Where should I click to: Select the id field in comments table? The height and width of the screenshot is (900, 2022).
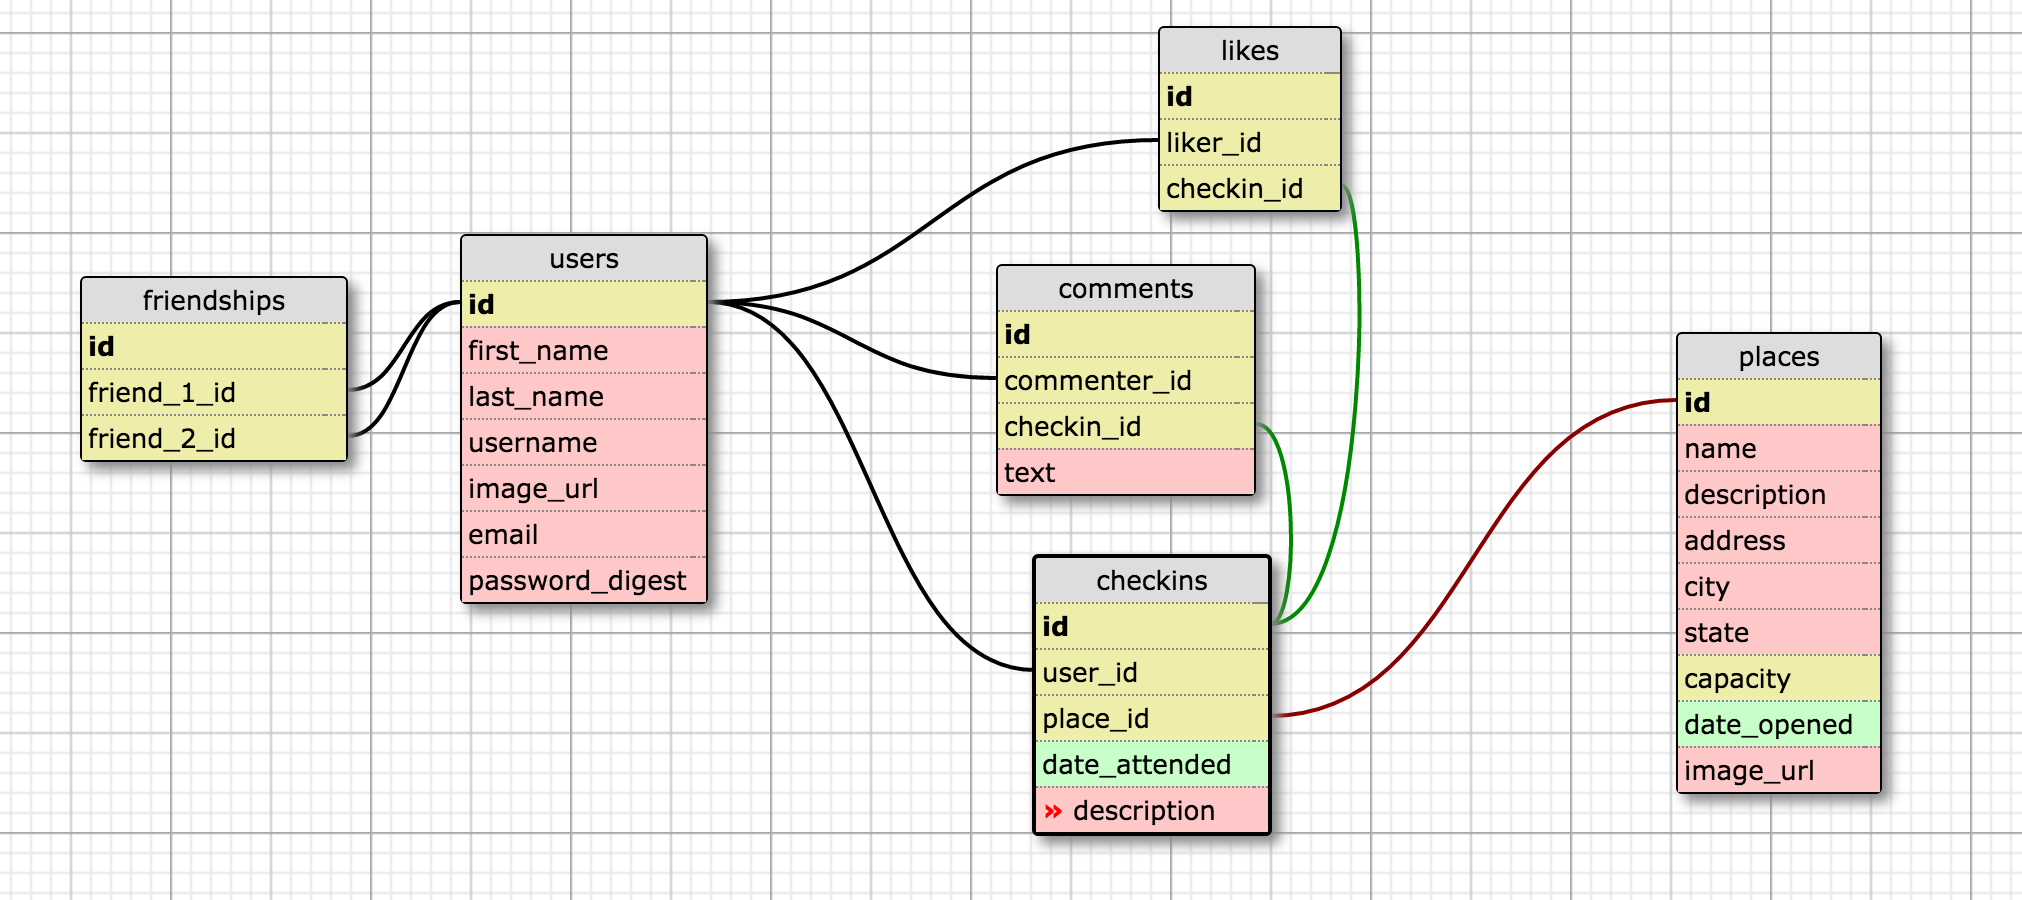point(1126,335)
